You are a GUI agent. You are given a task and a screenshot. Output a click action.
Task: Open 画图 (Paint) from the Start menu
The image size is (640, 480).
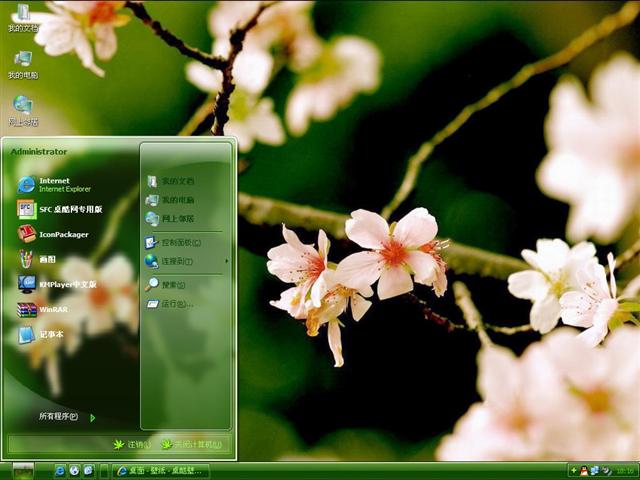click(x=37, y=259)
